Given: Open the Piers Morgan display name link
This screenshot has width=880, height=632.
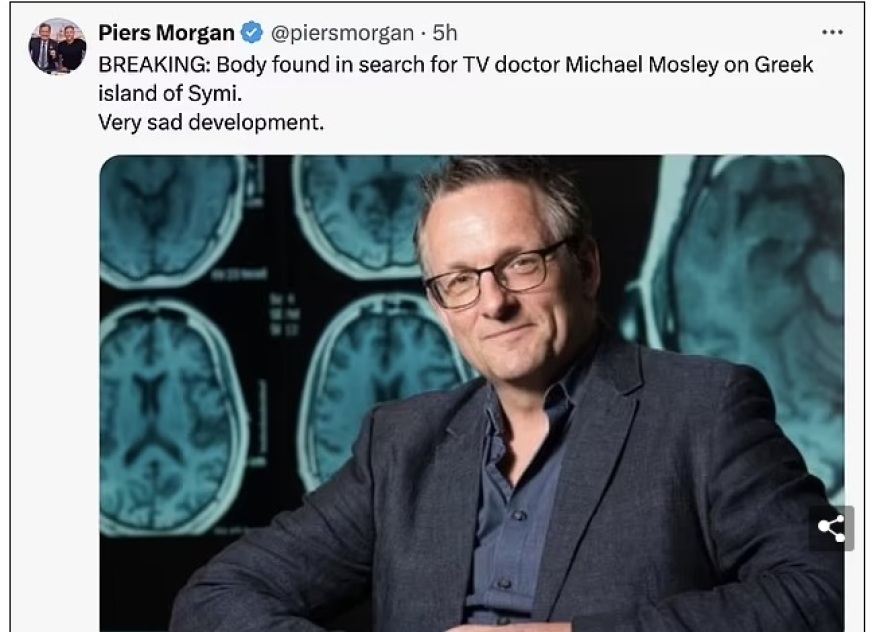Looking at the screenshot, I should point(166,33).
